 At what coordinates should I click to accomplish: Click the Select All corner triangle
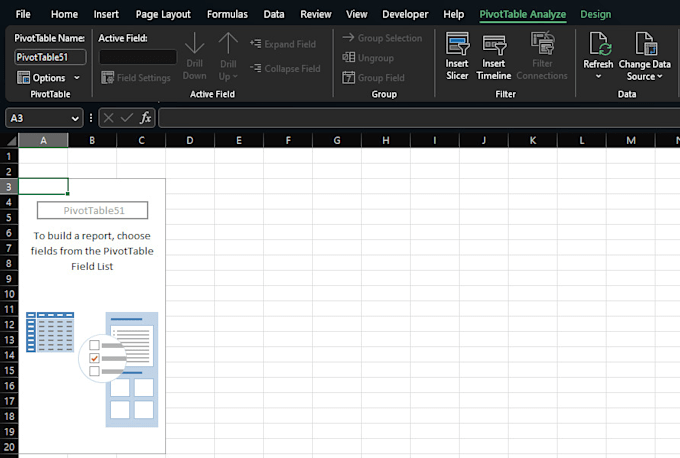pos(11,141)
